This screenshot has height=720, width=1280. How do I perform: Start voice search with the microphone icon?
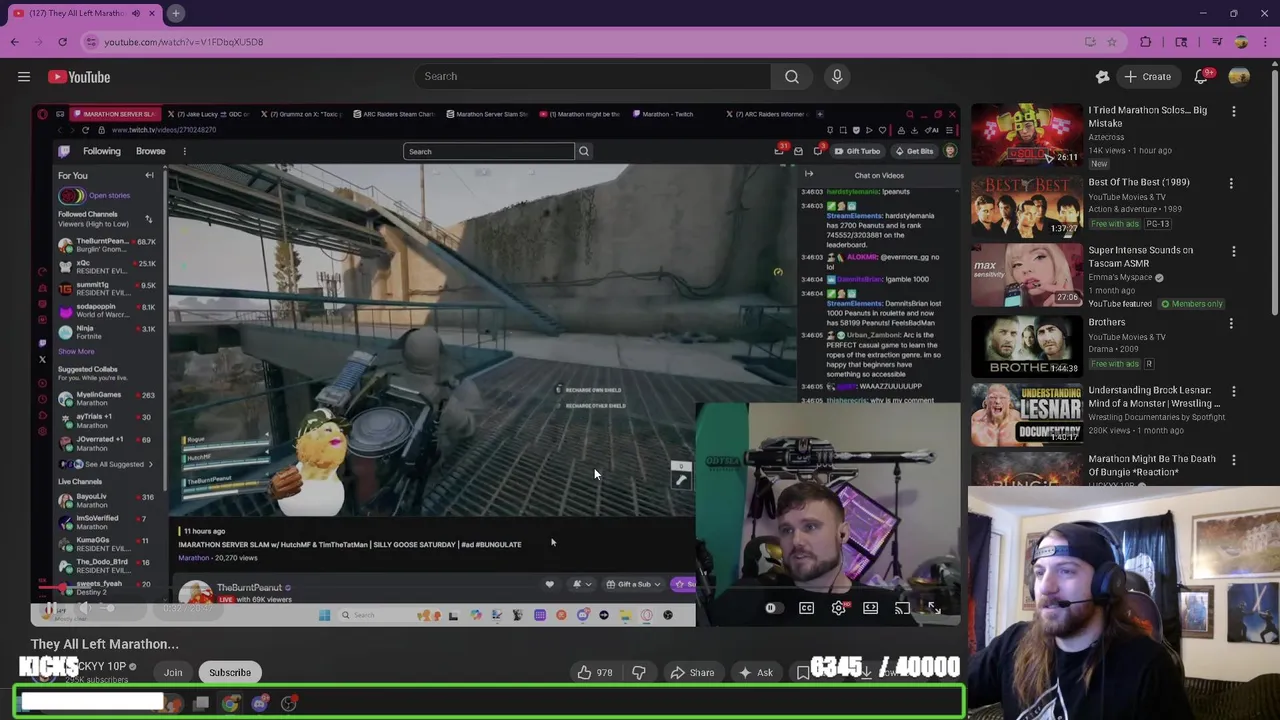coord(837,76)
